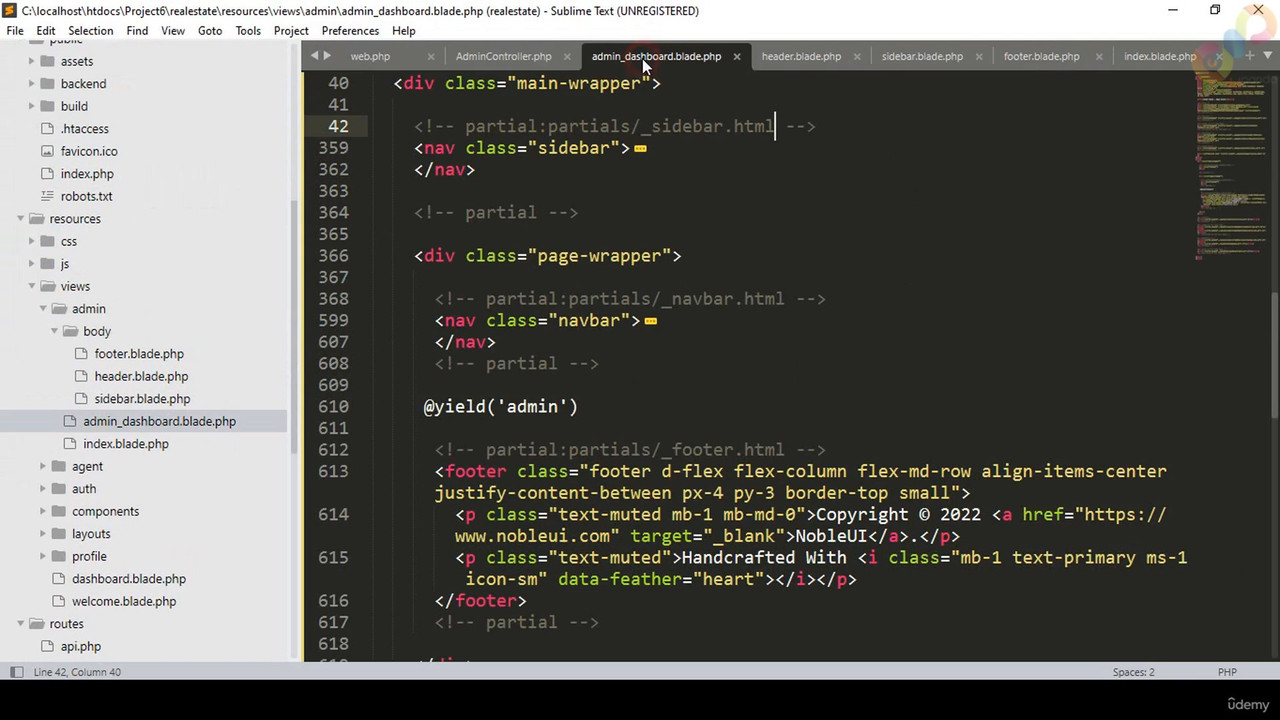Open the Preferences menu
Viewport: 1280px width, 720px height.
[350, 31]
